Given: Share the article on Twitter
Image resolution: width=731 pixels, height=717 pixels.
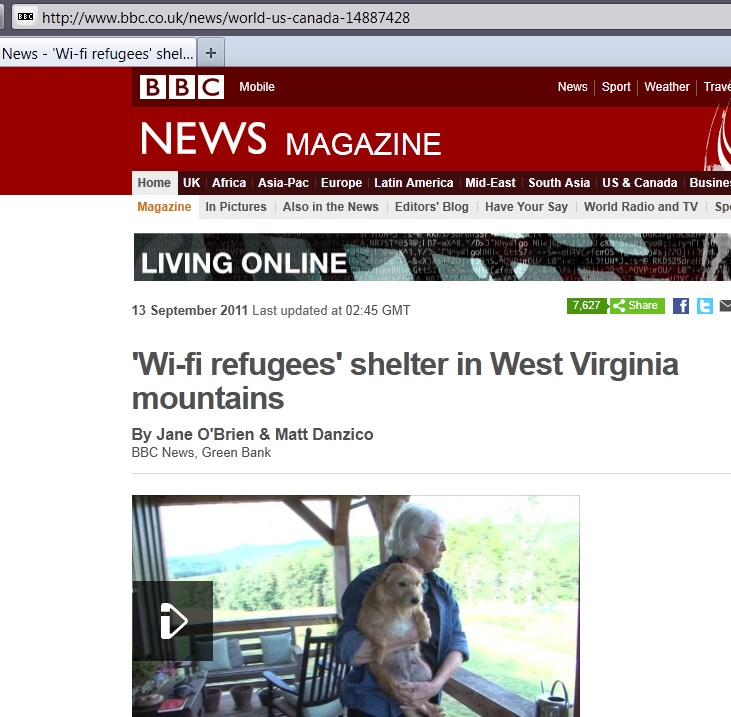Looking at the screenshot, I should tap(704, 306).
